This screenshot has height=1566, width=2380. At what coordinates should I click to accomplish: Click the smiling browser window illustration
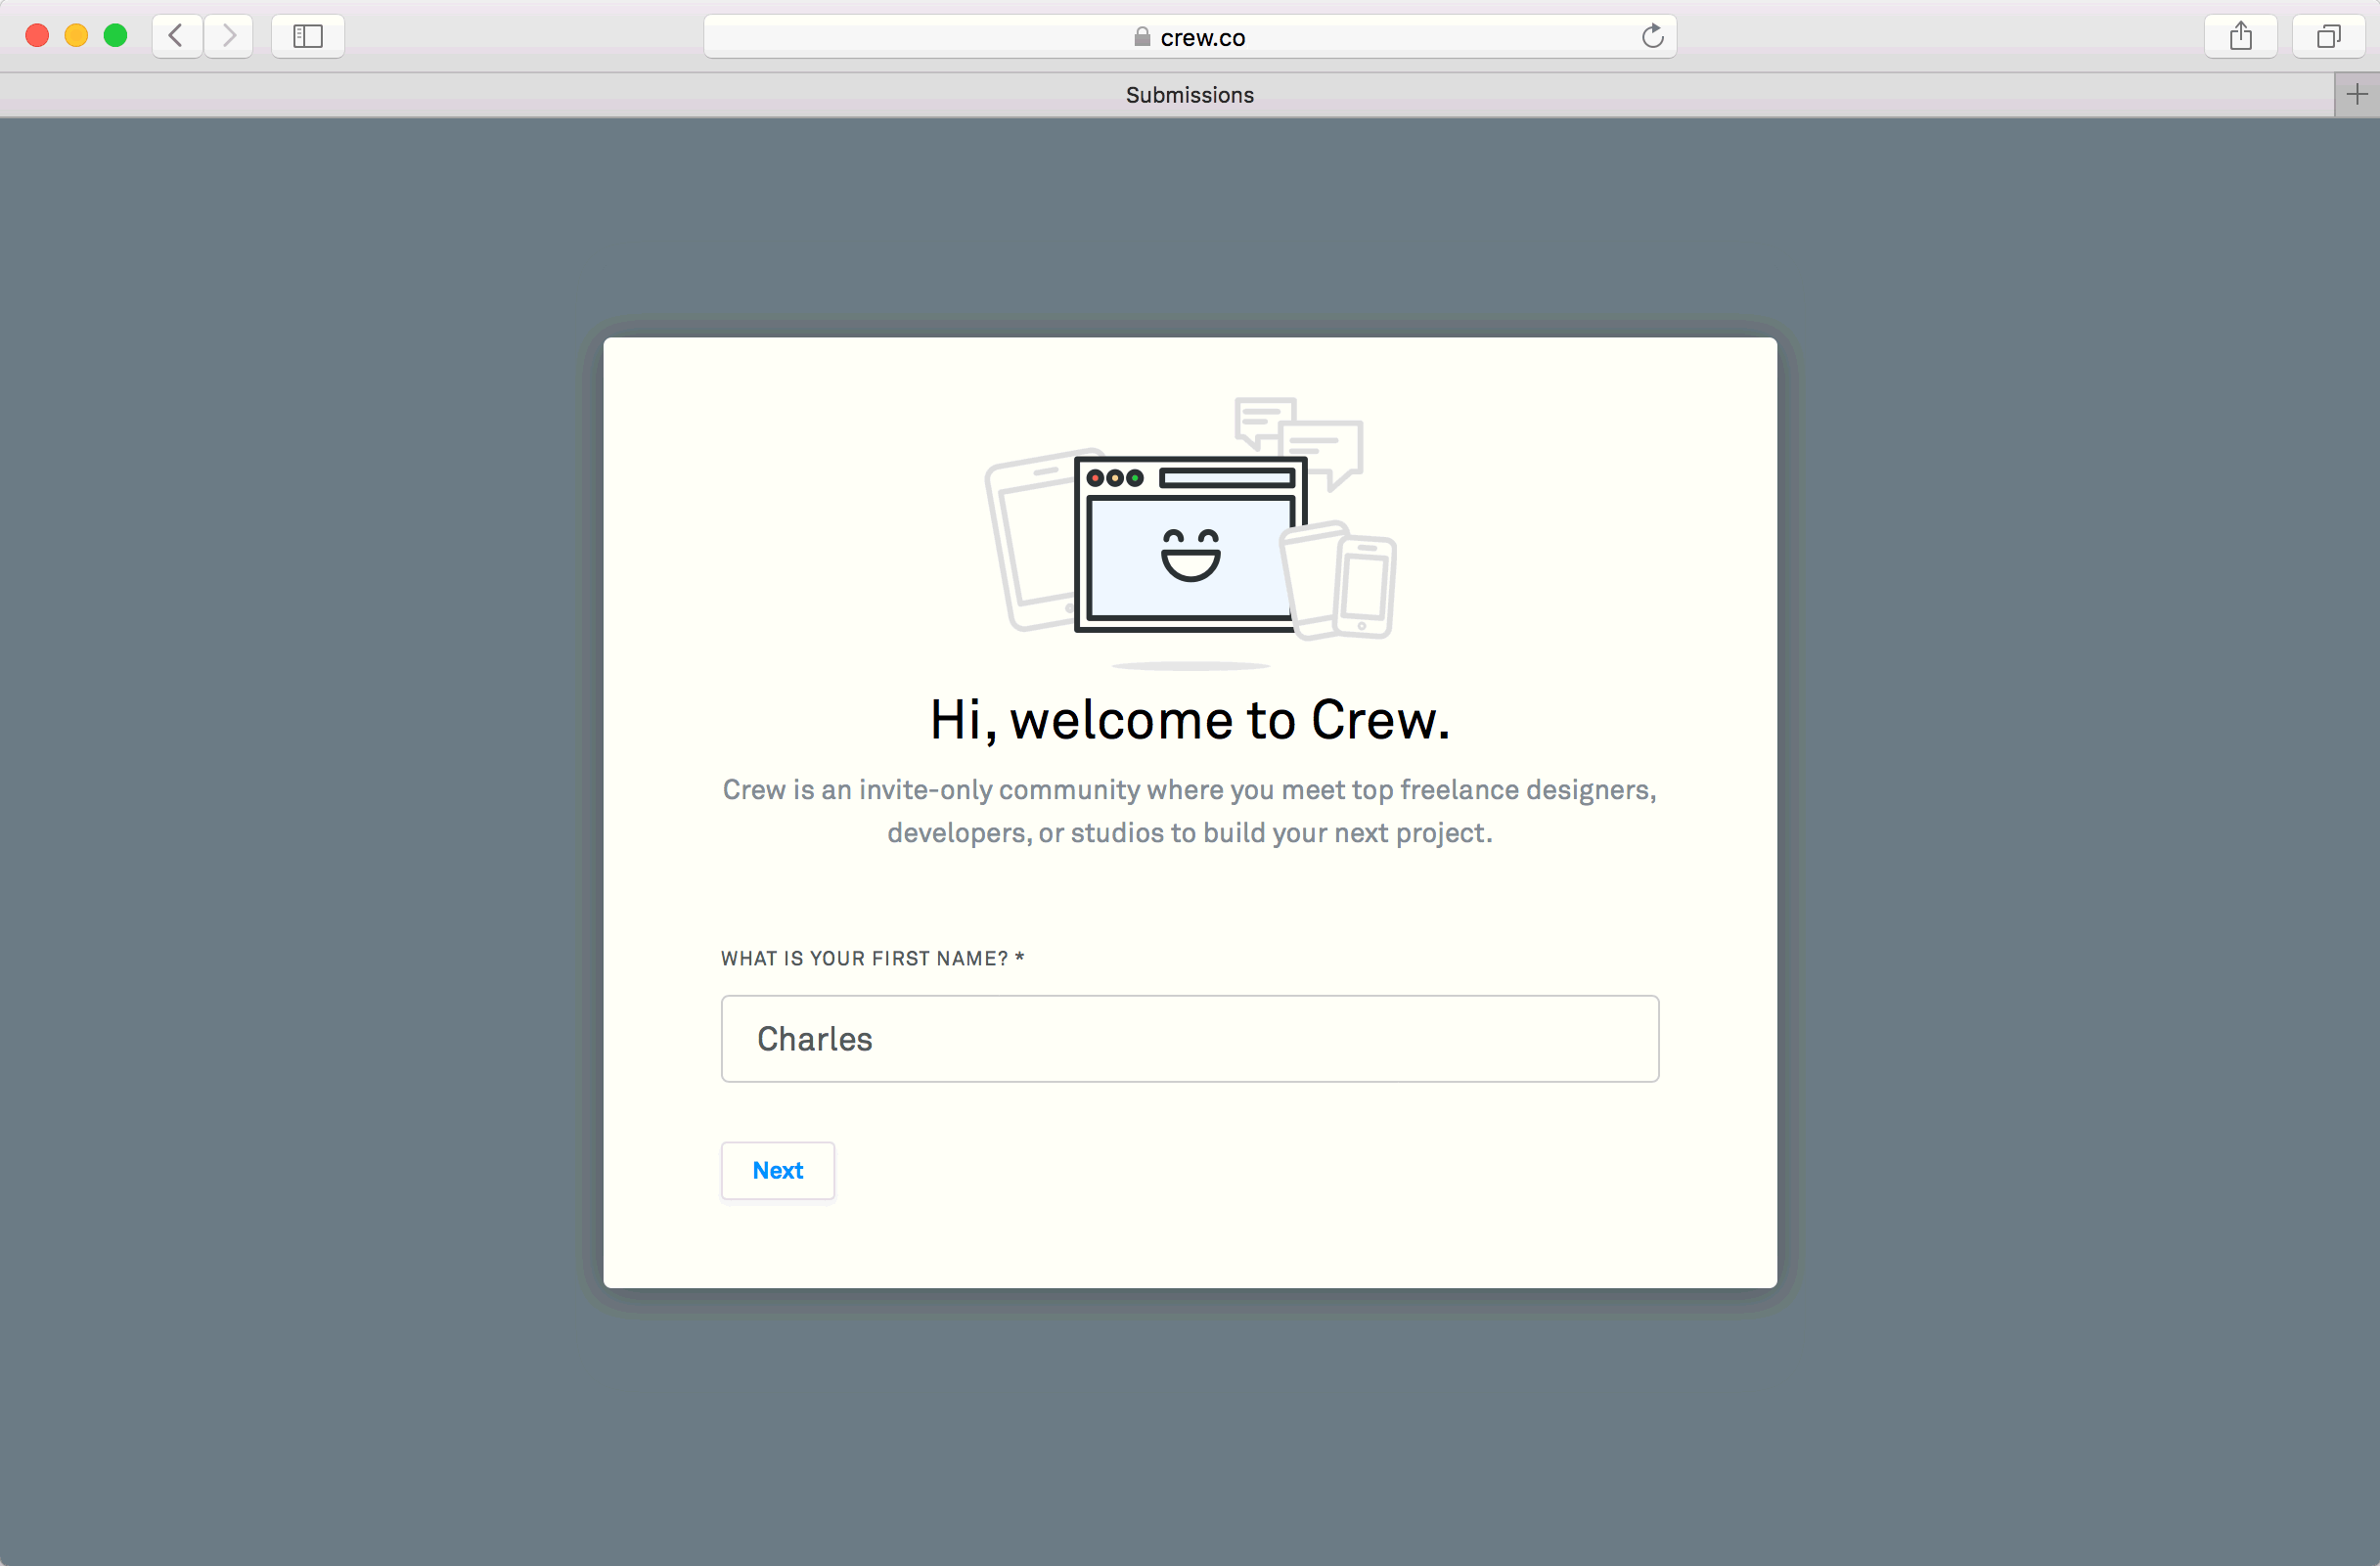click(x=1188, y=545)
